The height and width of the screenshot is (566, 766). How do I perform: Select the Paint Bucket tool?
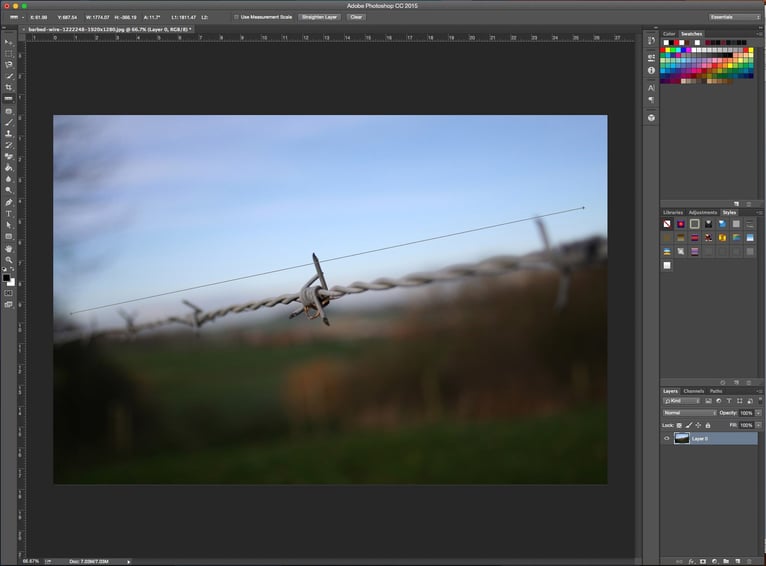coord(8,168)
